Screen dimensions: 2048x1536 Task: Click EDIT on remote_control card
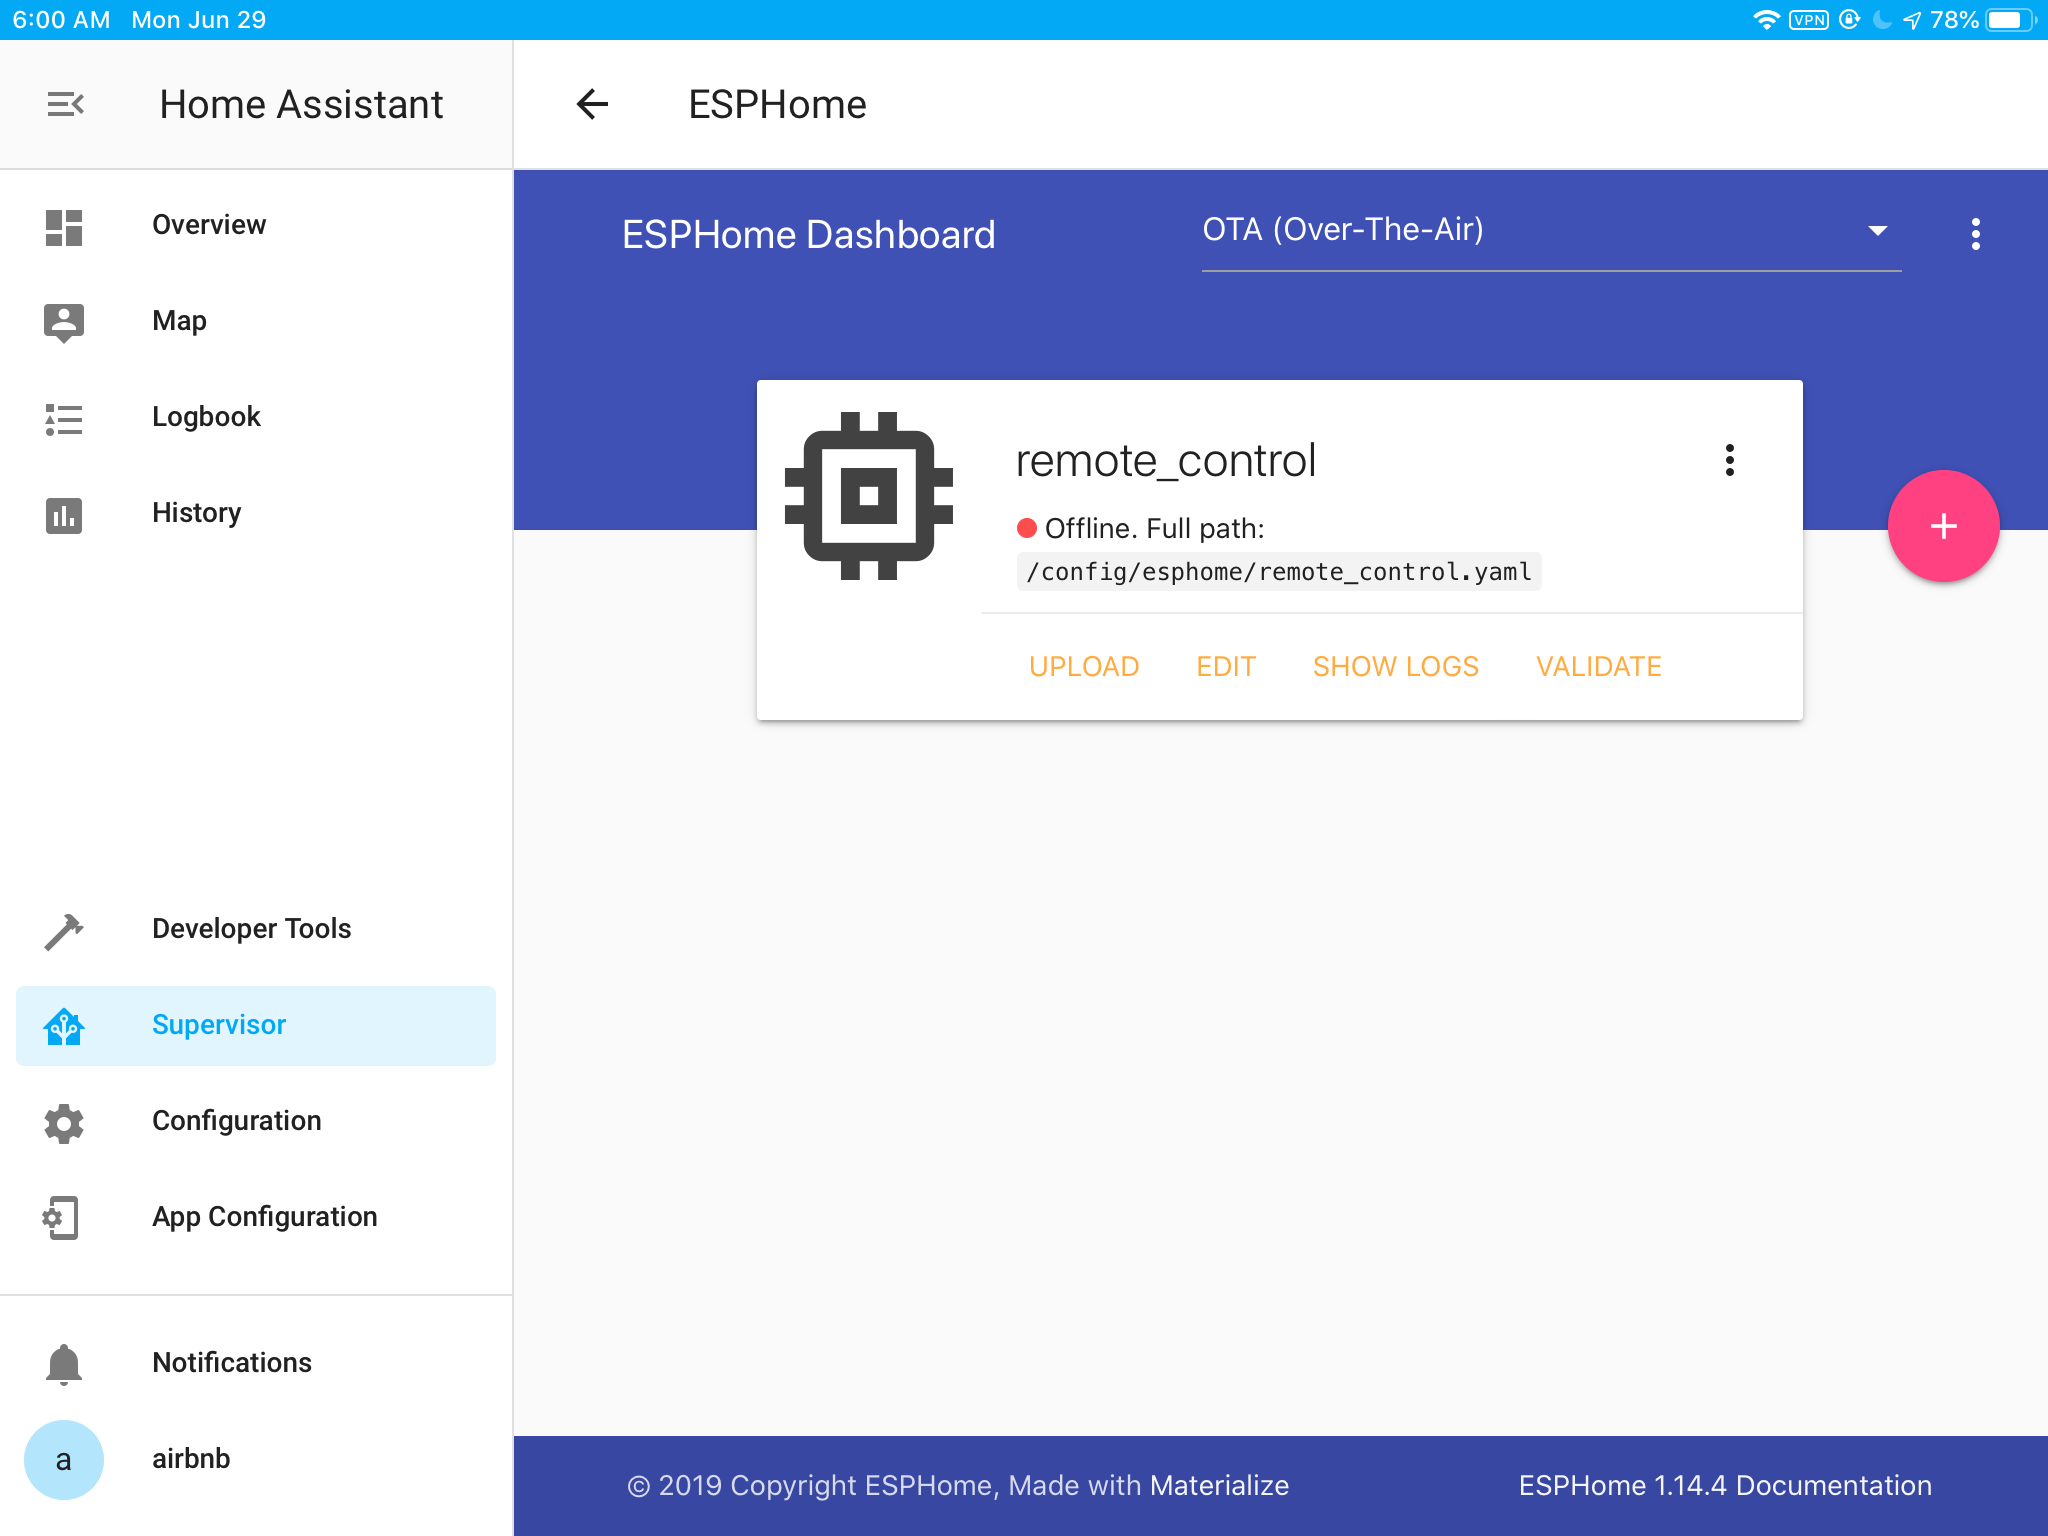(x=1226, y=667)
